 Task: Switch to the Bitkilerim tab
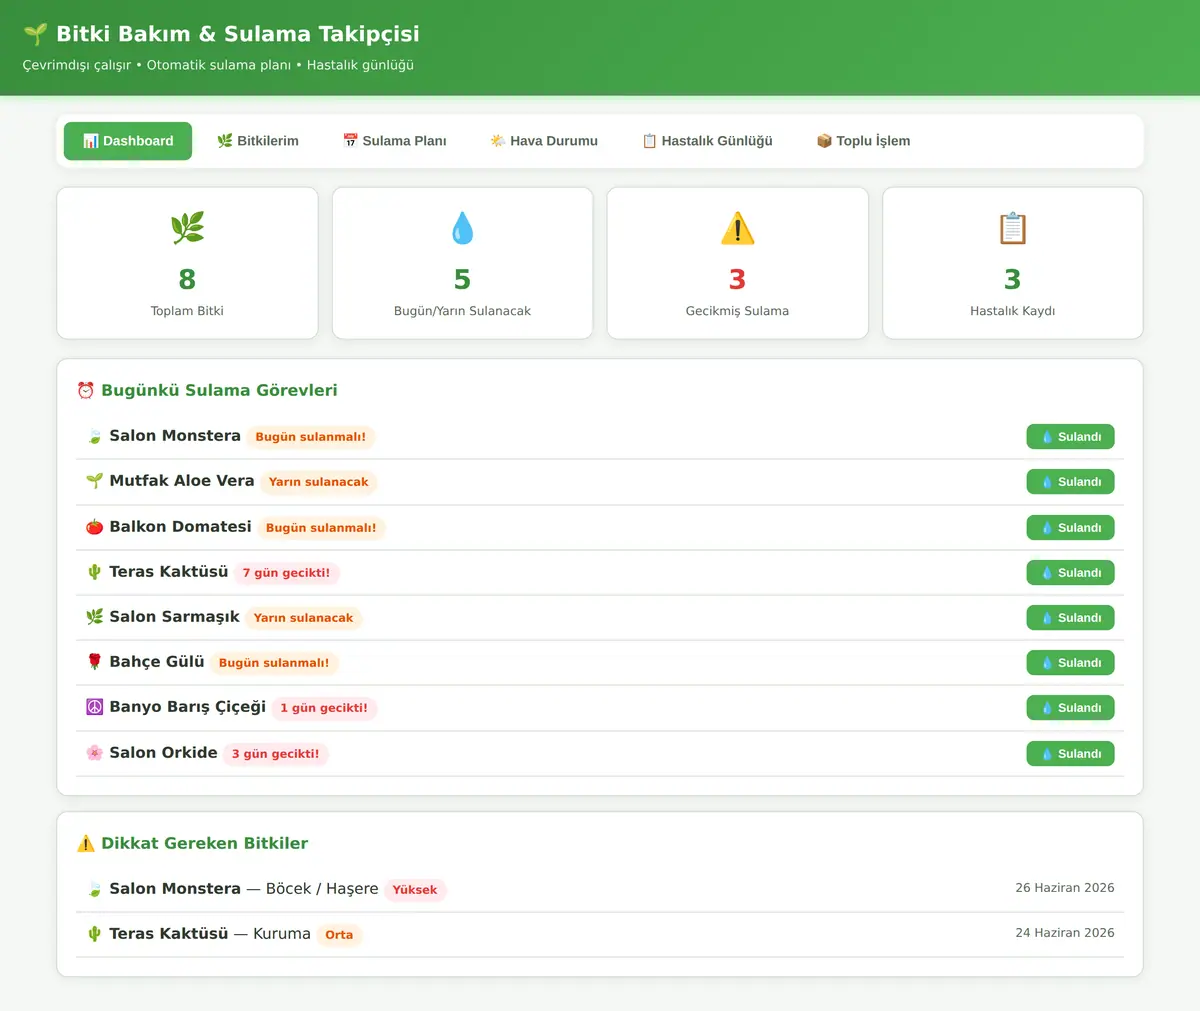[x=258, y=141]
